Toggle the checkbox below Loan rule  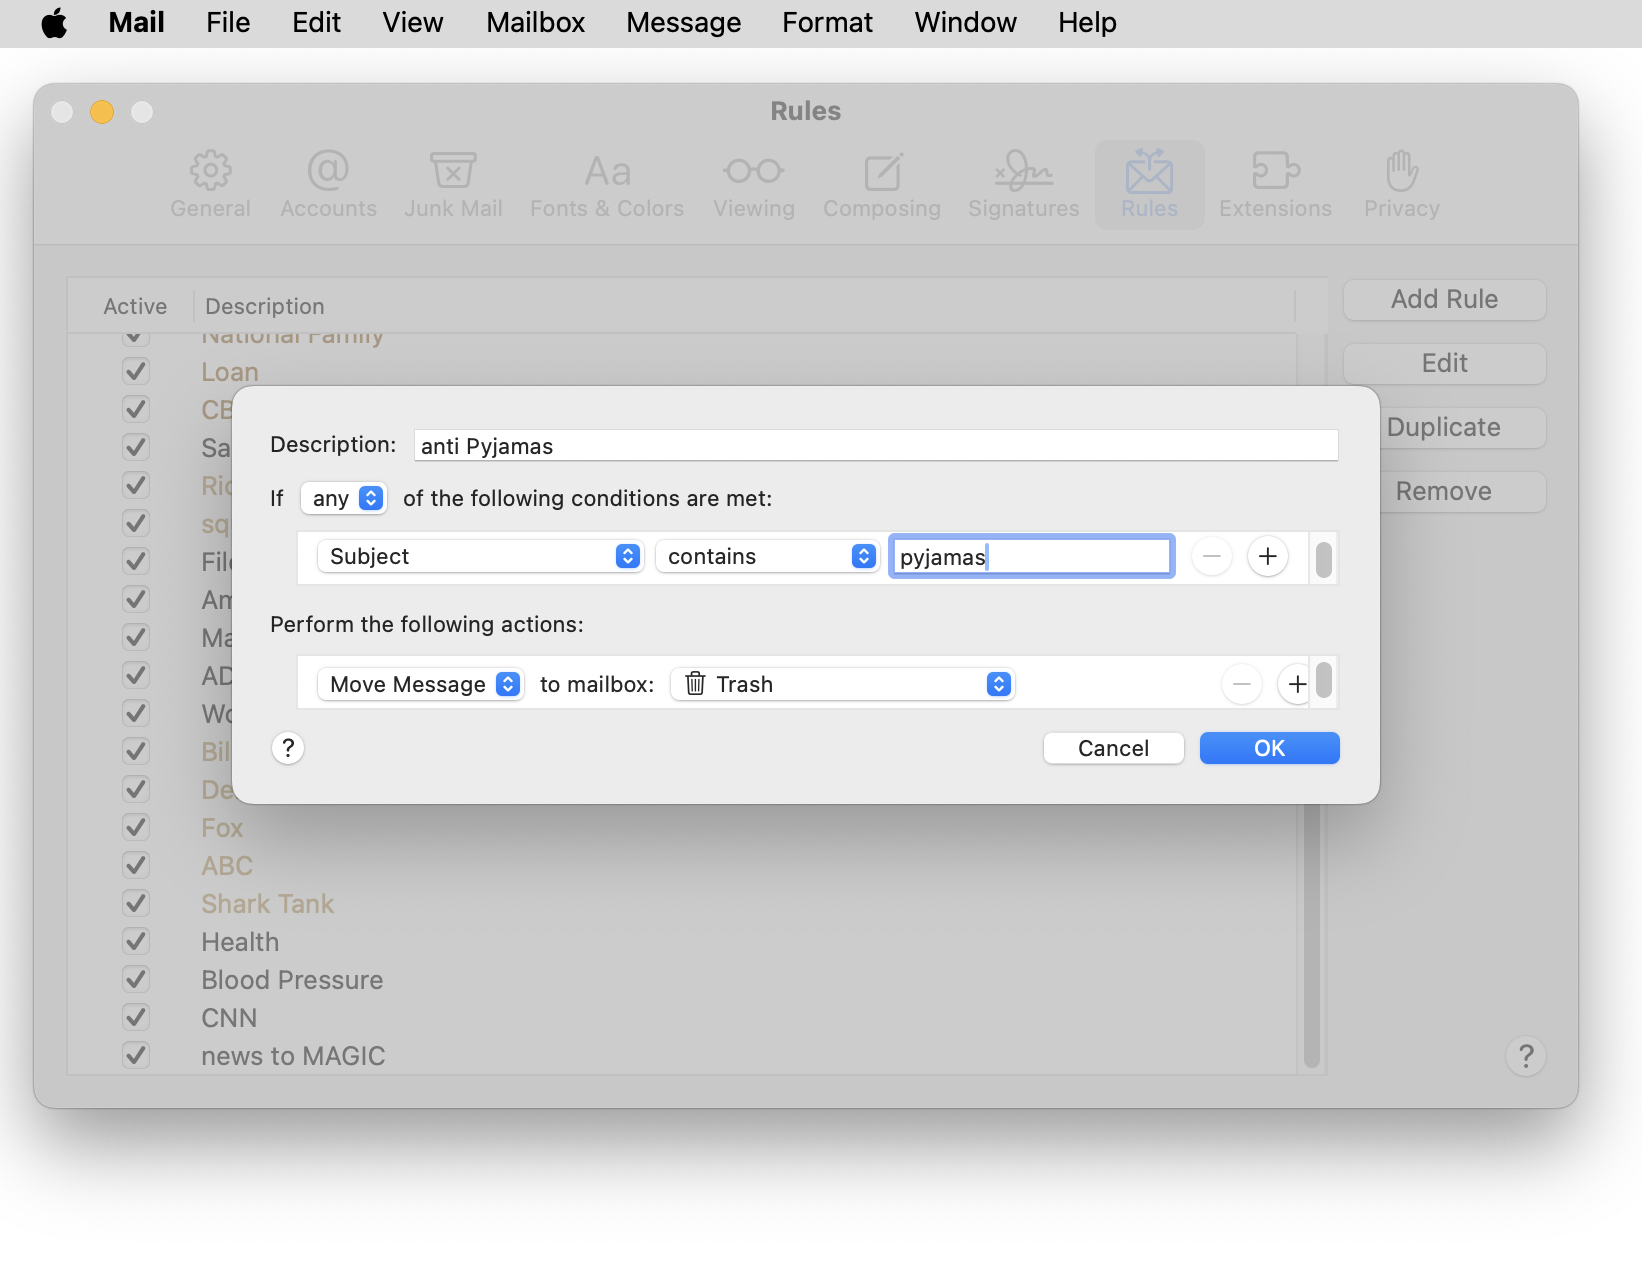(x=136, y=409)
